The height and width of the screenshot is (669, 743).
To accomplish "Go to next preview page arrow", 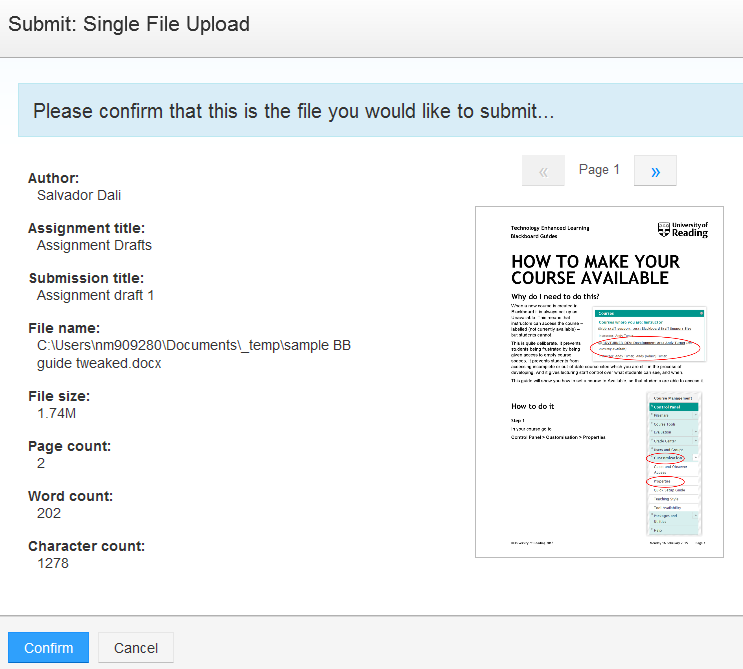I will pos(655,171).
